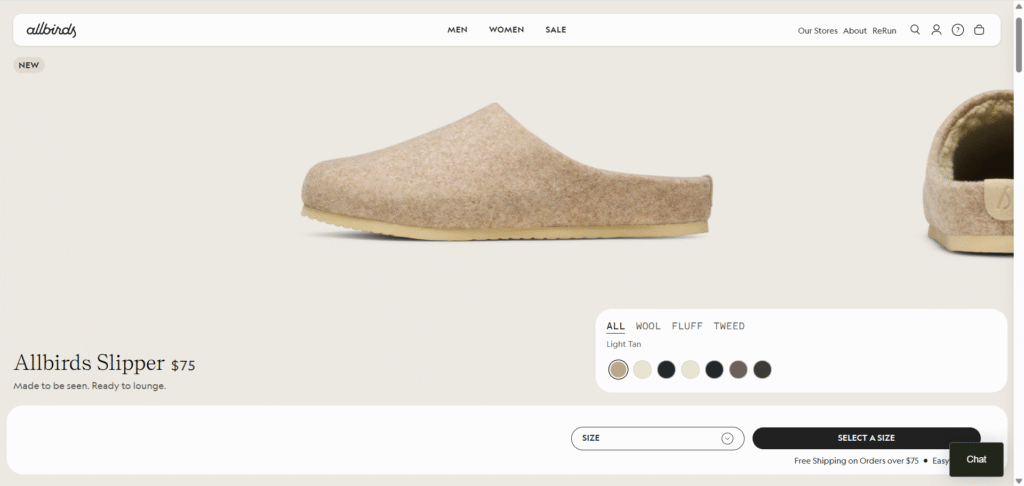The width and height of the screenshot is (1024, 486).
Task: Open the Sale navigation menu
Action: click(x=556, y=30)
